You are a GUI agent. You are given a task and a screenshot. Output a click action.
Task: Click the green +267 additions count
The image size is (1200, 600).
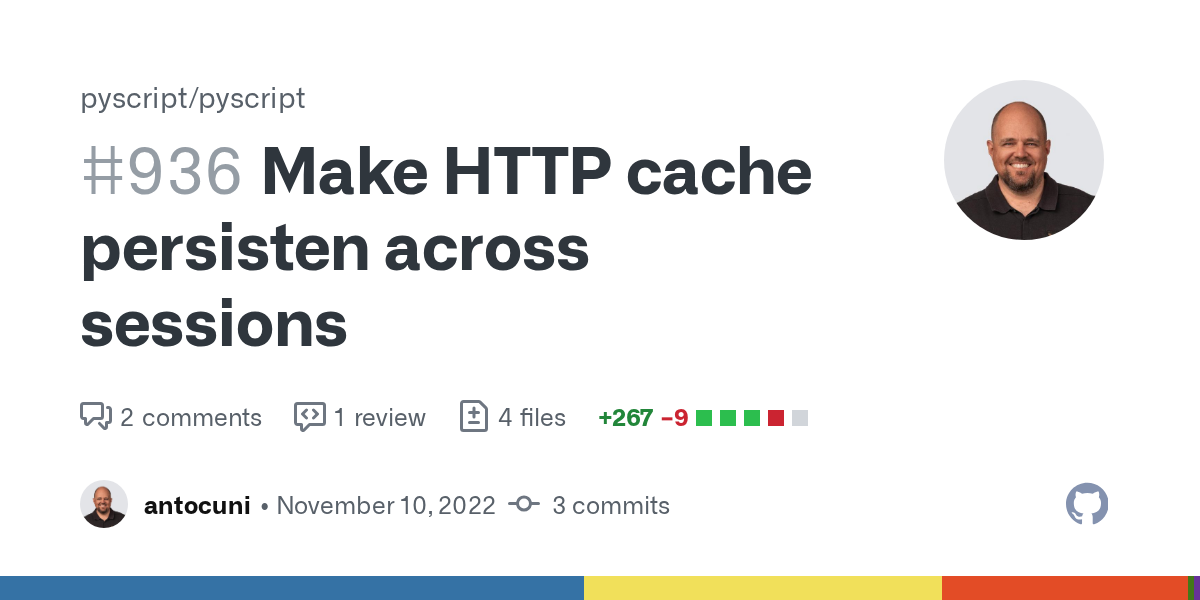(x=625, y=417)
